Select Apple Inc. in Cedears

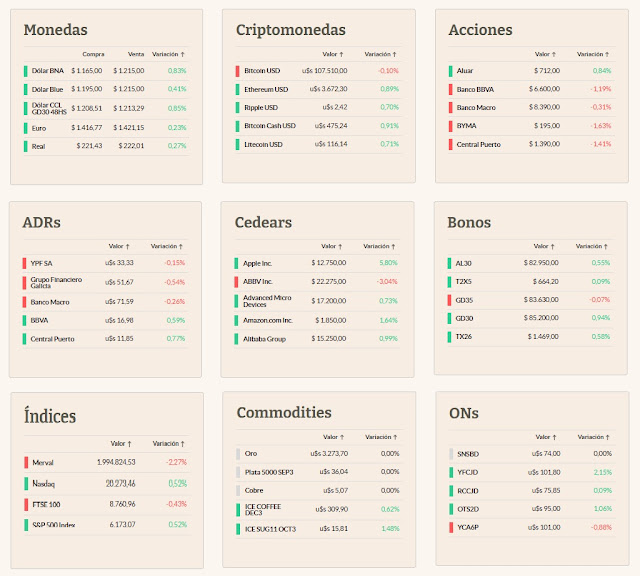tap(317, 263)
